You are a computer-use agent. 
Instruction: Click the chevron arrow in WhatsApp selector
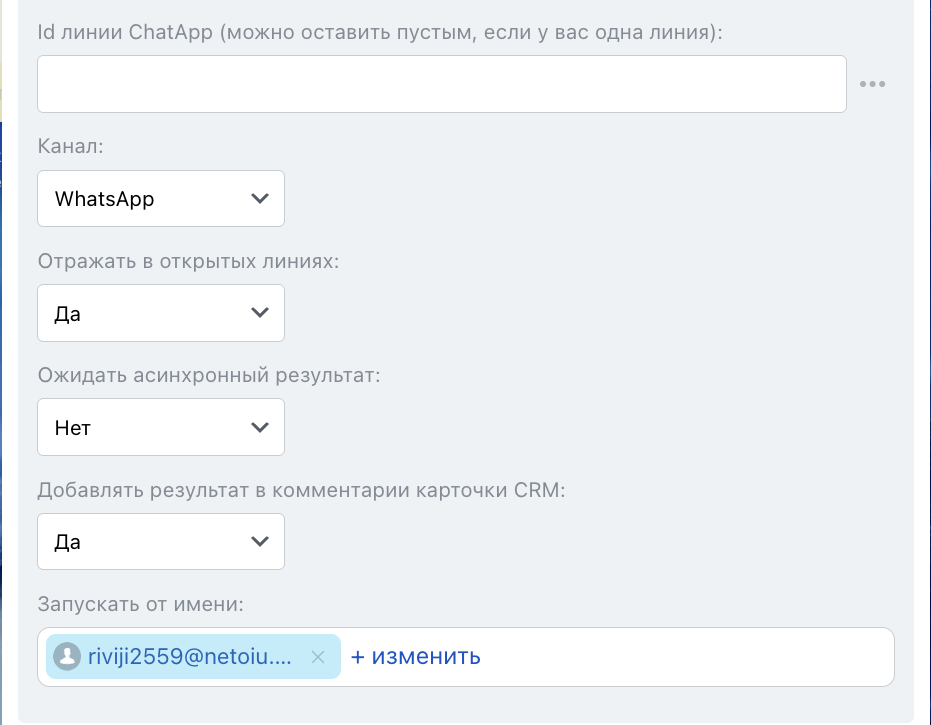(x=260, y=198)
